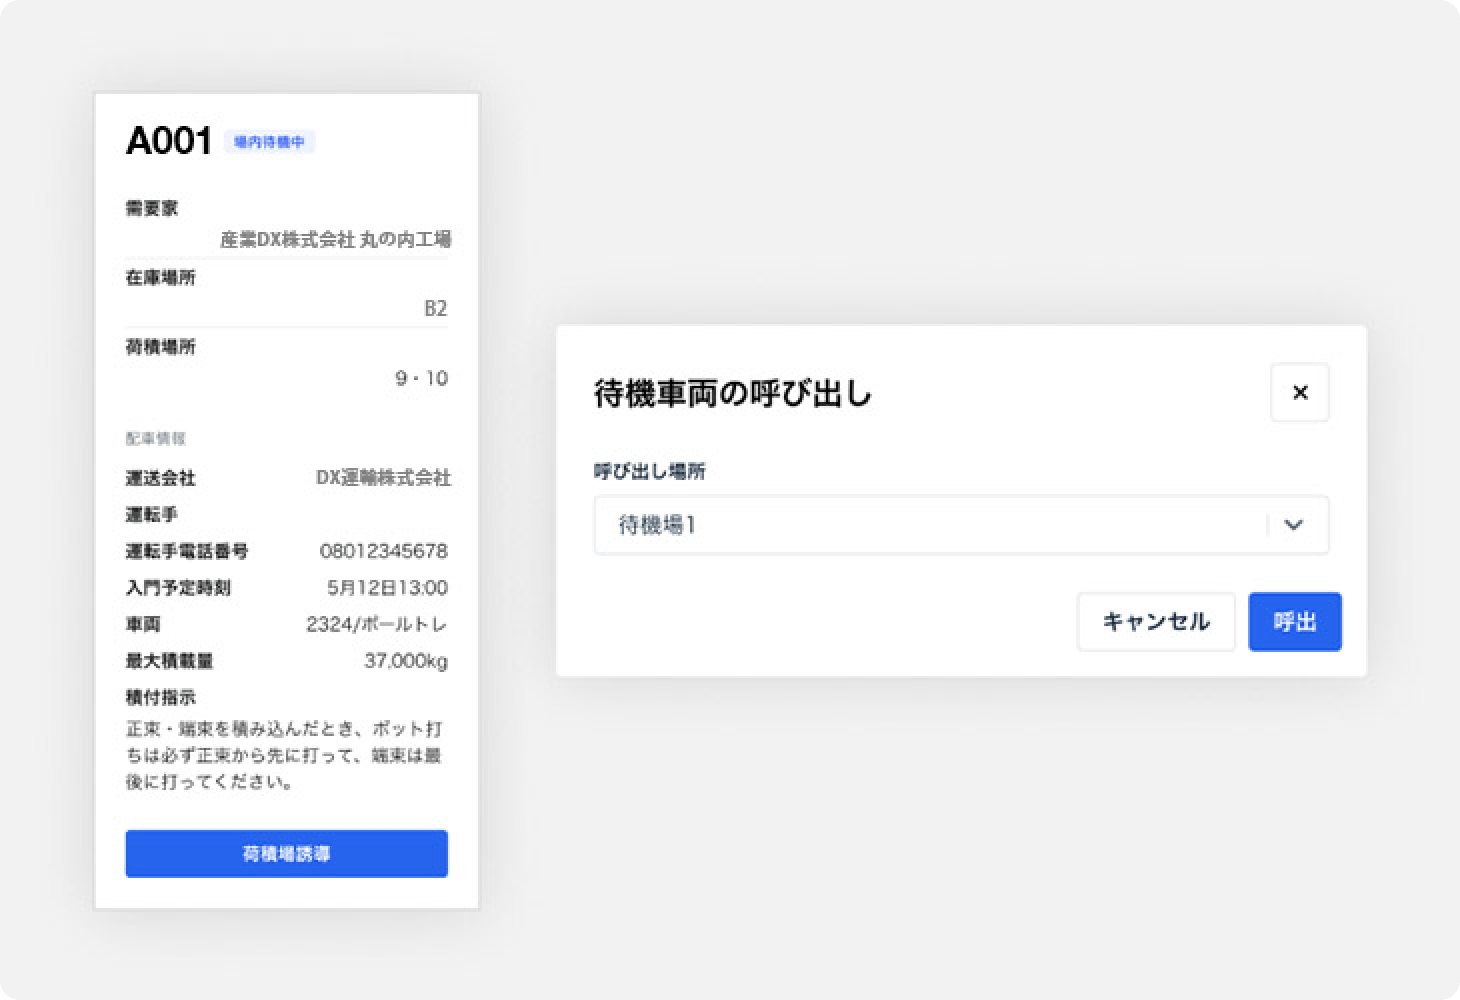
Task: Click the DX運輸株式会社 carrier name
Action: 383,478
